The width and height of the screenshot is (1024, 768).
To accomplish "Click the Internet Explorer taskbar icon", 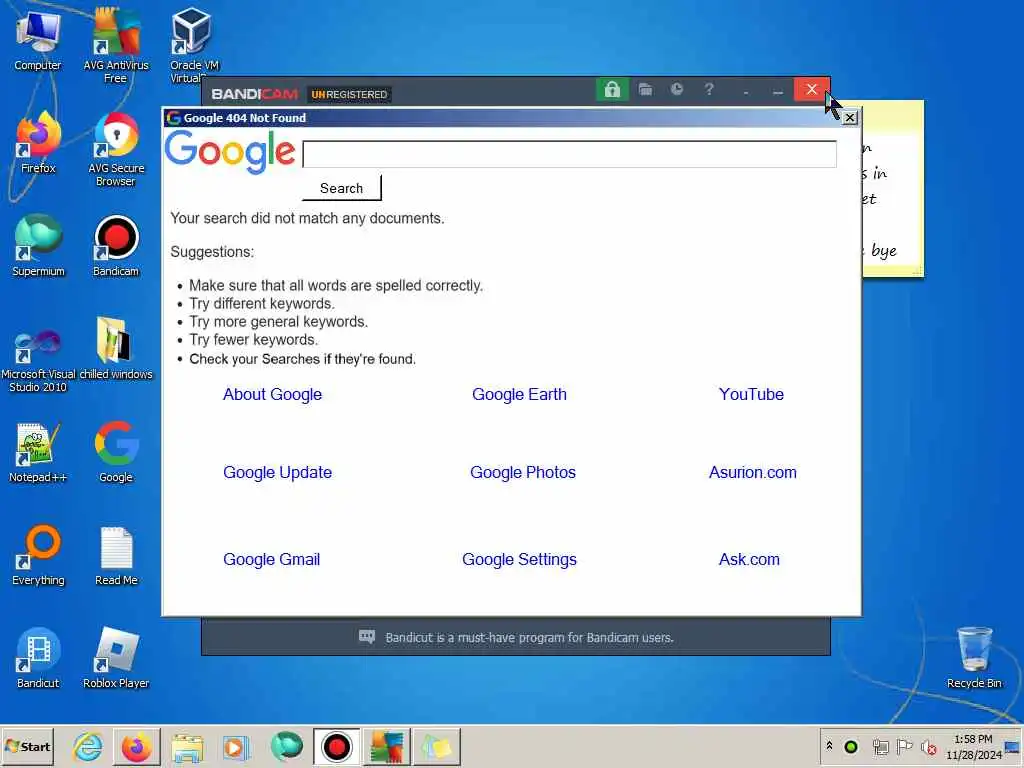I will click(x=88, y=746).
